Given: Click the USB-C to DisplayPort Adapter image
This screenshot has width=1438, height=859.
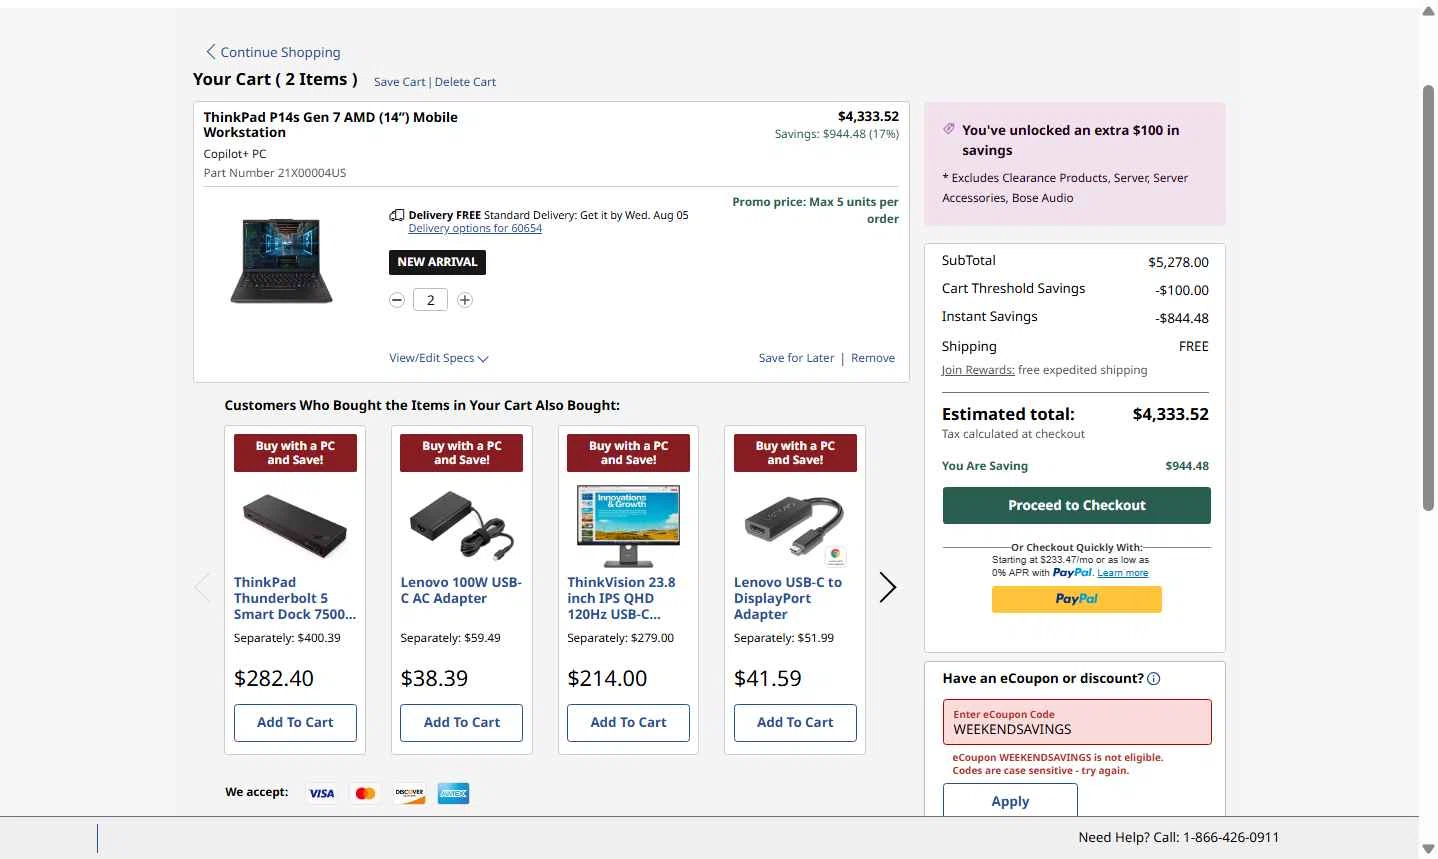Looking at the screenshot, I should click(795, 527).
